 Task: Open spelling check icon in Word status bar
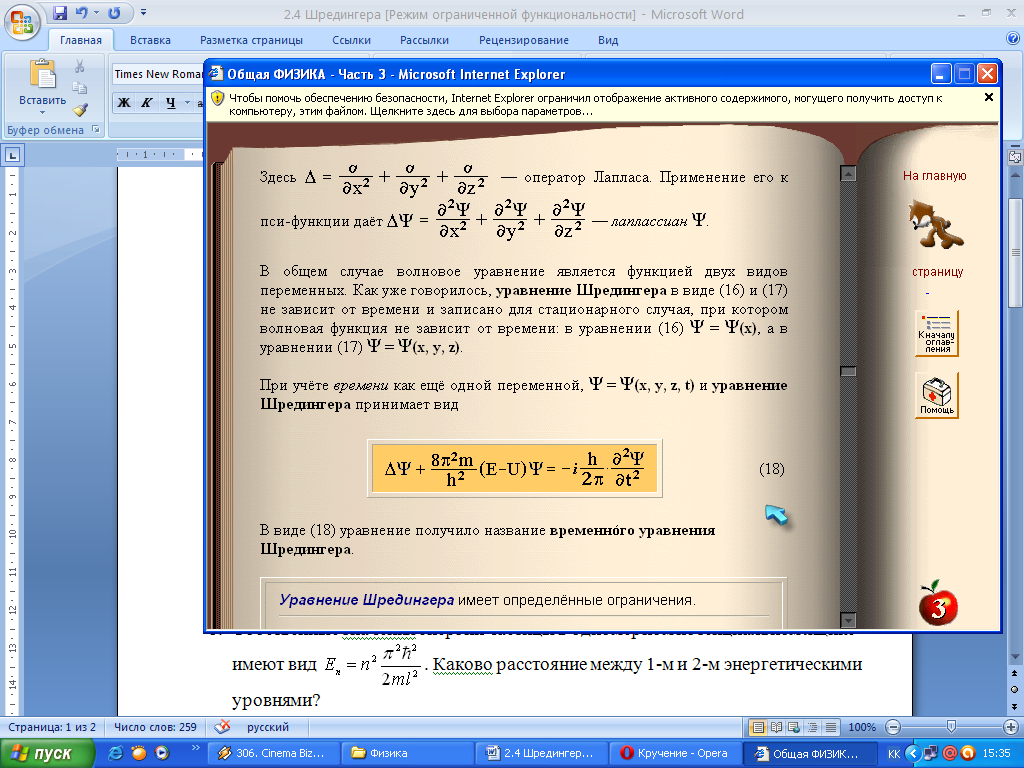pos(223,727)
